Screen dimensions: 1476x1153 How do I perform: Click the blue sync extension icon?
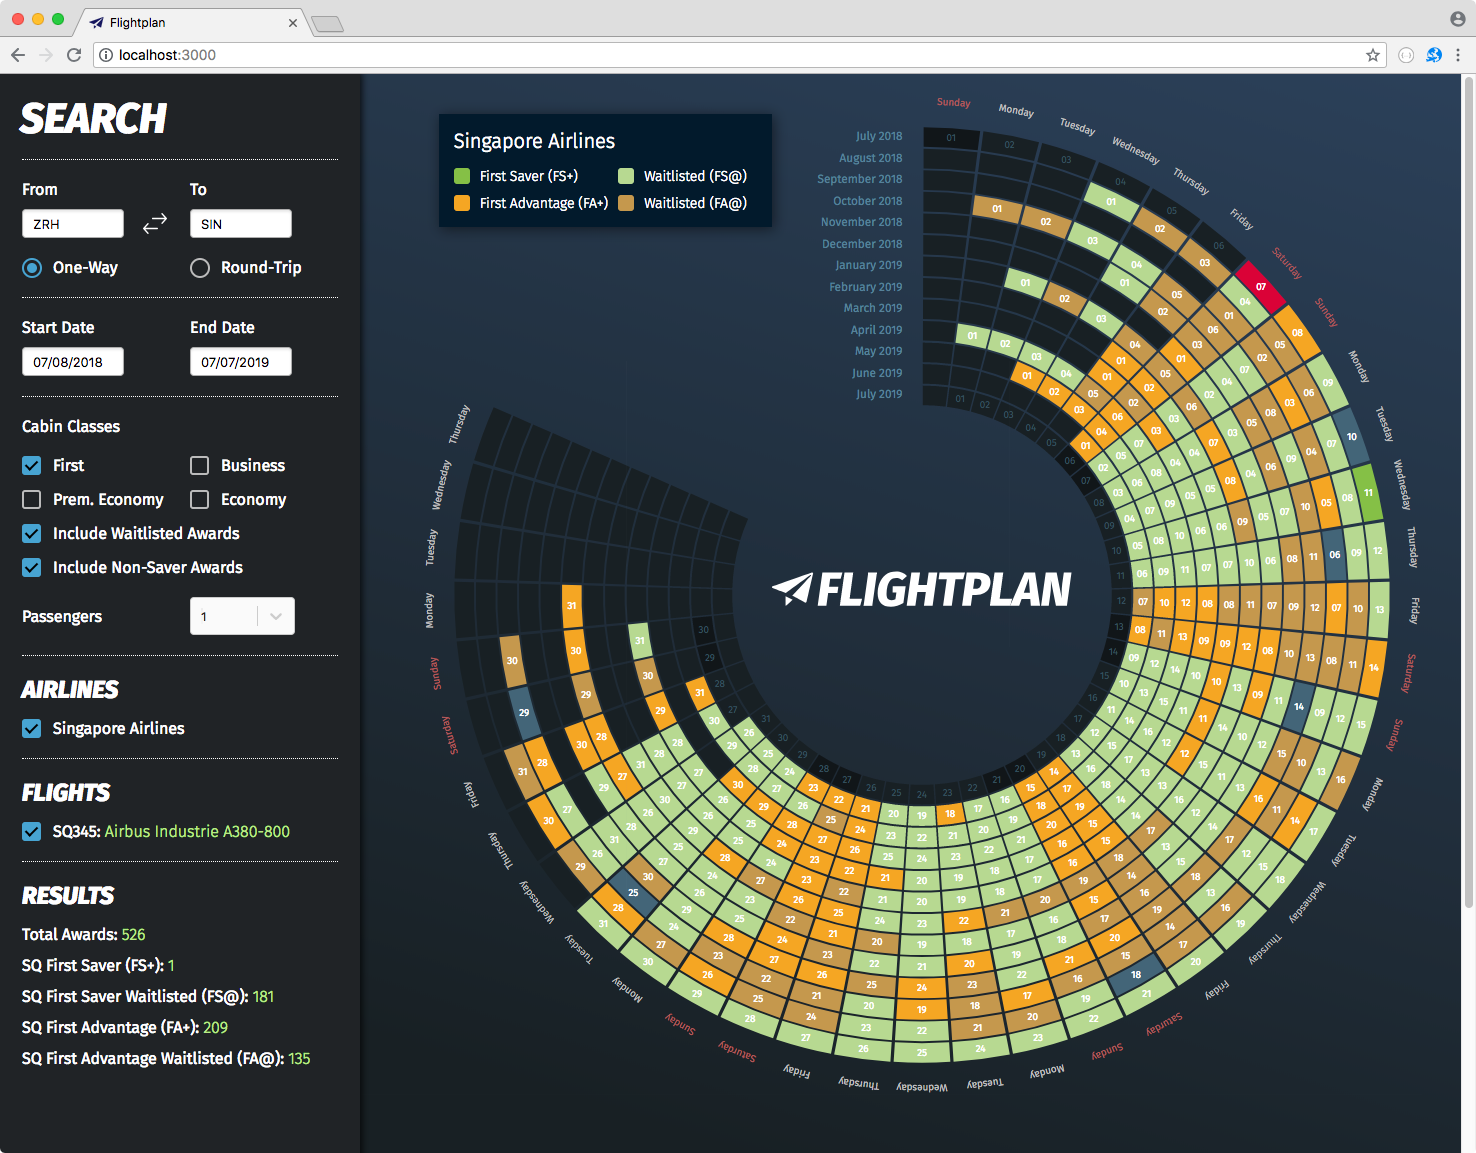(1433, 55)
